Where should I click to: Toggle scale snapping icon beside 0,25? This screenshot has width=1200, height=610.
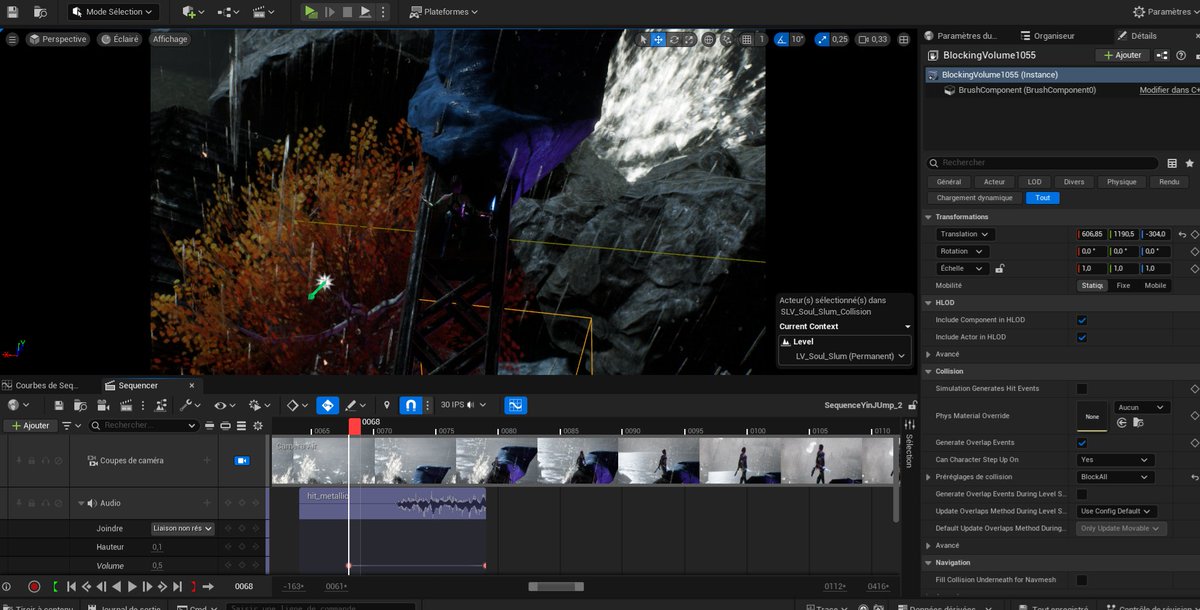tap(822, 39)
